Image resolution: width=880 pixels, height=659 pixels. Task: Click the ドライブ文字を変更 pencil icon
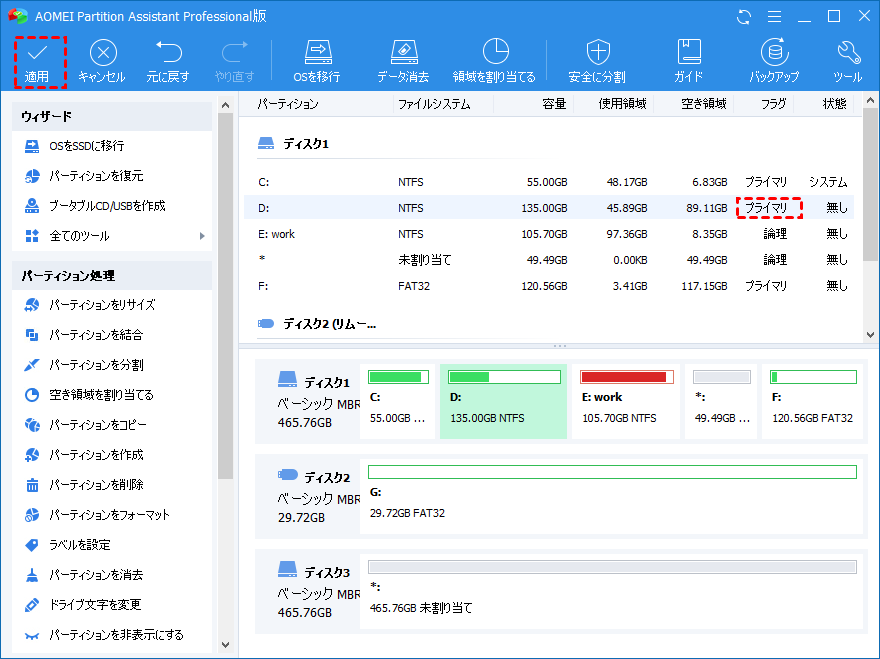32,605
